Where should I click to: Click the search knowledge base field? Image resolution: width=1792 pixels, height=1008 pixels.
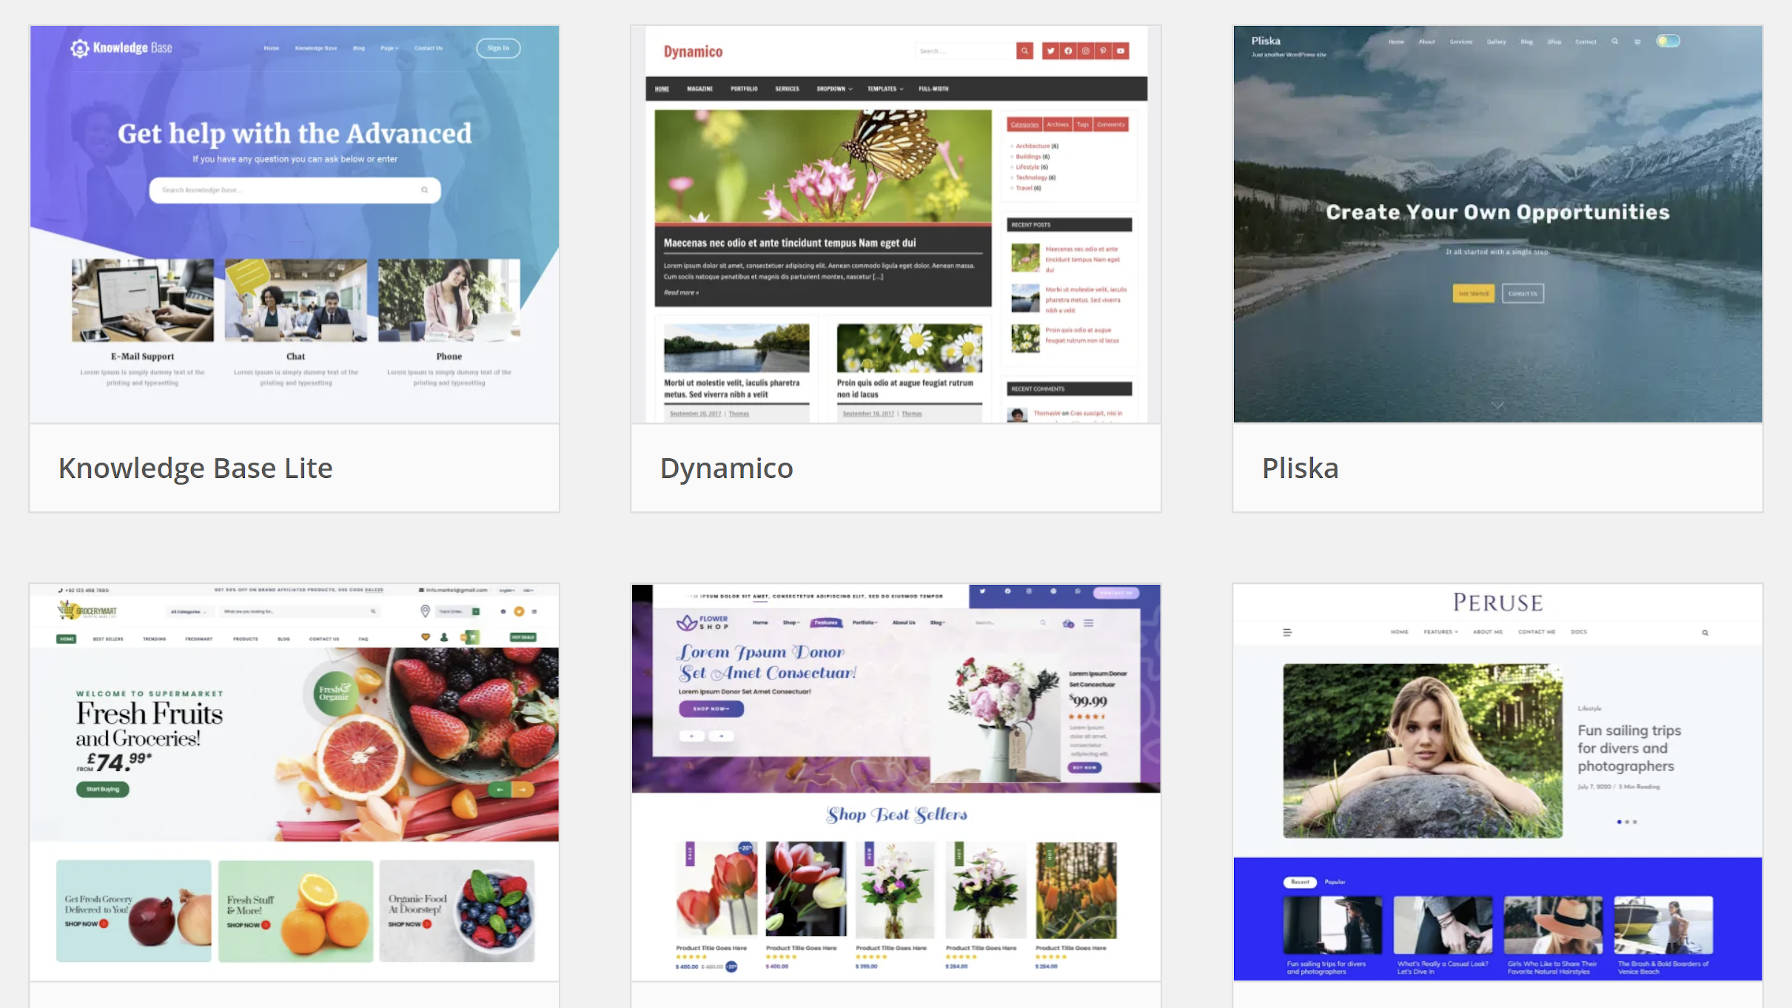[295, 190]
